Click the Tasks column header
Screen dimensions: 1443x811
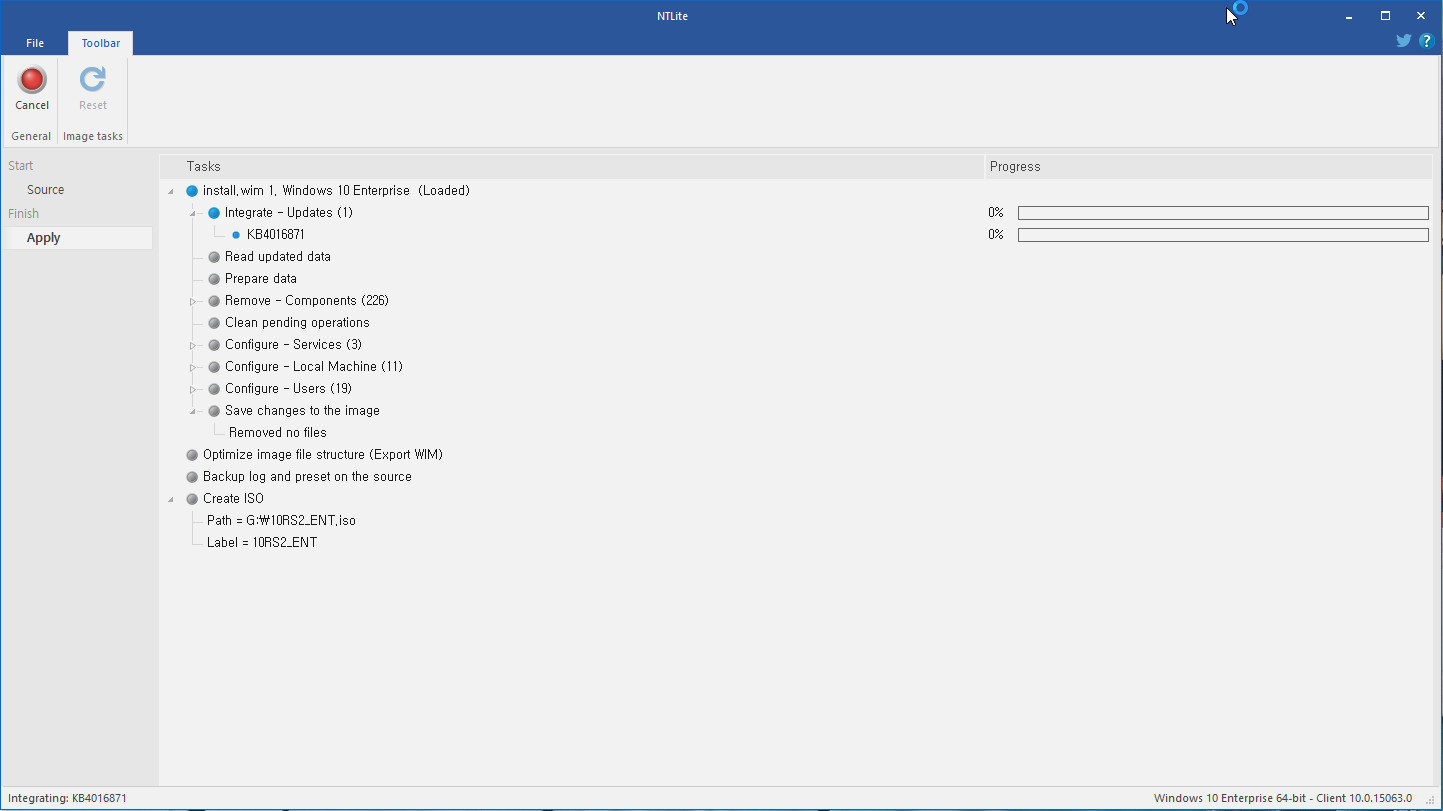pyautogui.click(x=572, y=167)
